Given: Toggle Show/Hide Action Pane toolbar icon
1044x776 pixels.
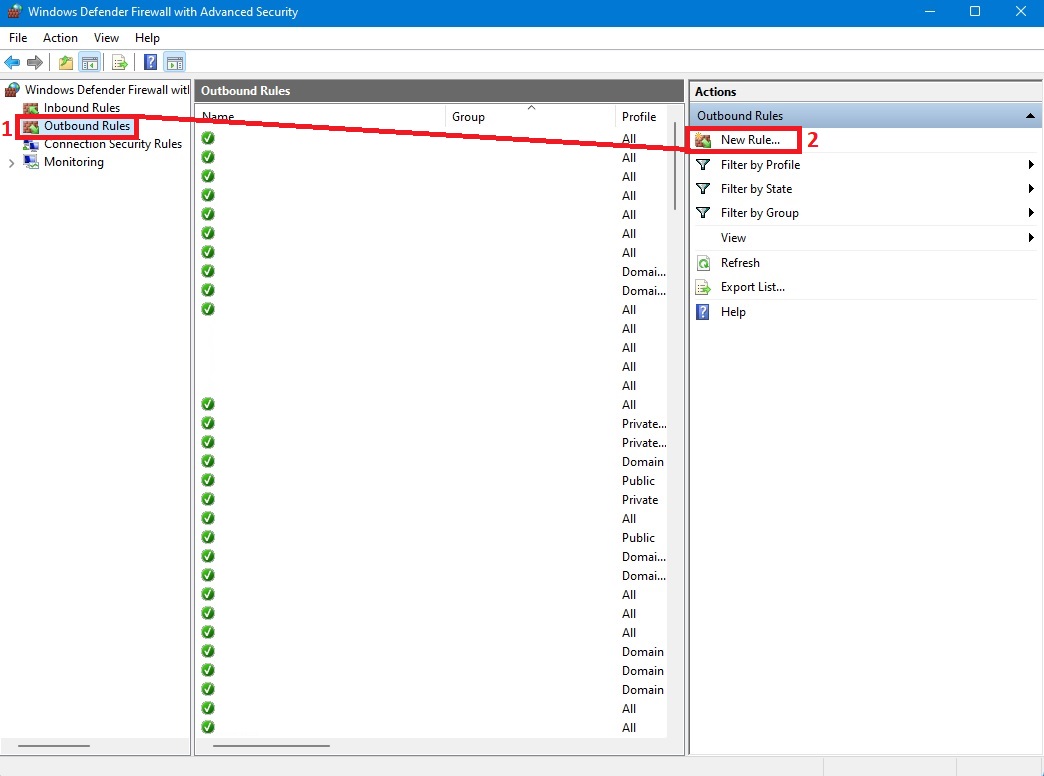Looking at the screenshot, I should pos(175,63).
